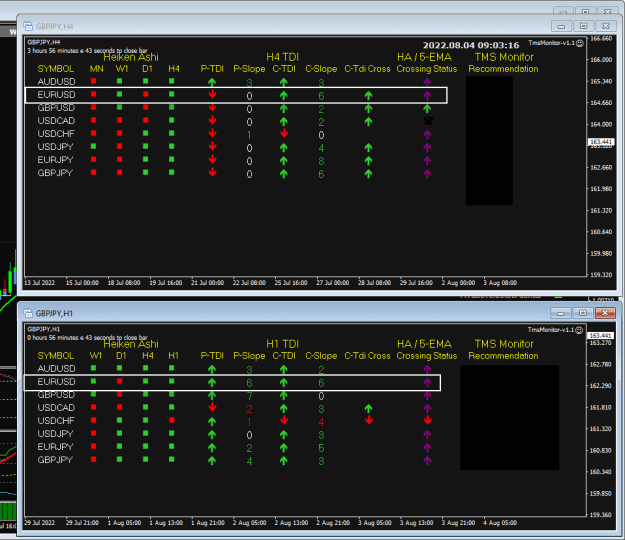Screen dimensions: 625x540
Task: Click the H4 TDI heading
Action: 283,57
